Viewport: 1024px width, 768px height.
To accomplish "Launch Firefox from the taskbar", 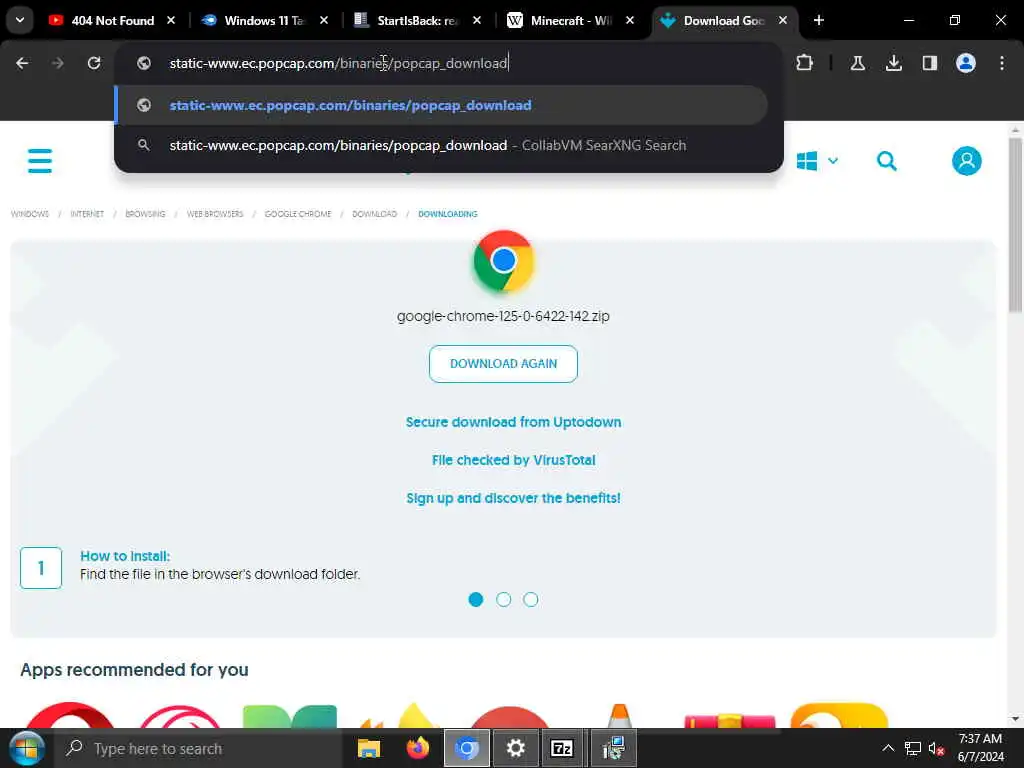I will coord(418,748).
